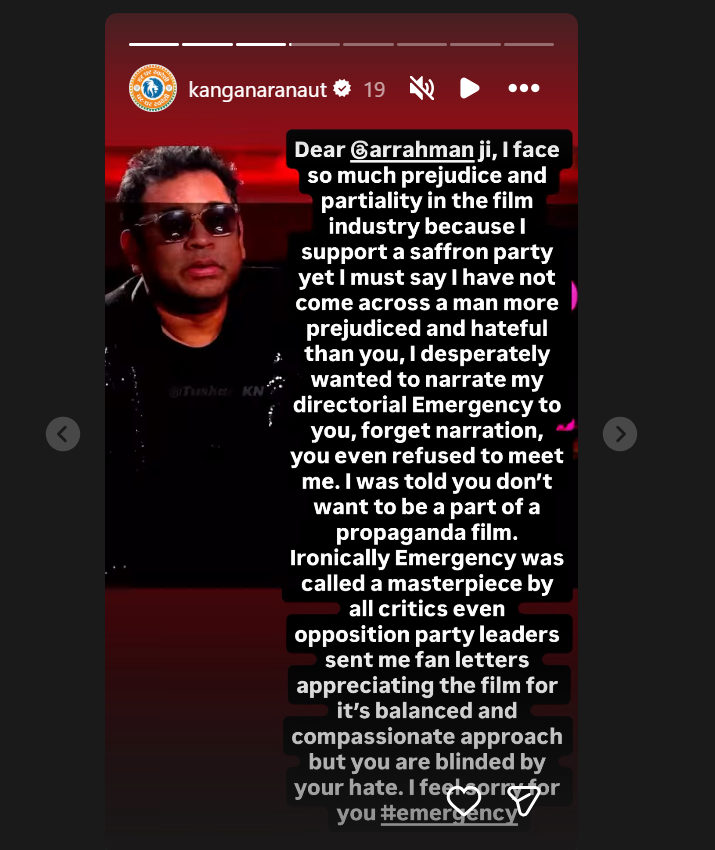Viewport: 715px width, 850px height.
Task: Jump to the fourth story progress segment
Action: [314, 44]
